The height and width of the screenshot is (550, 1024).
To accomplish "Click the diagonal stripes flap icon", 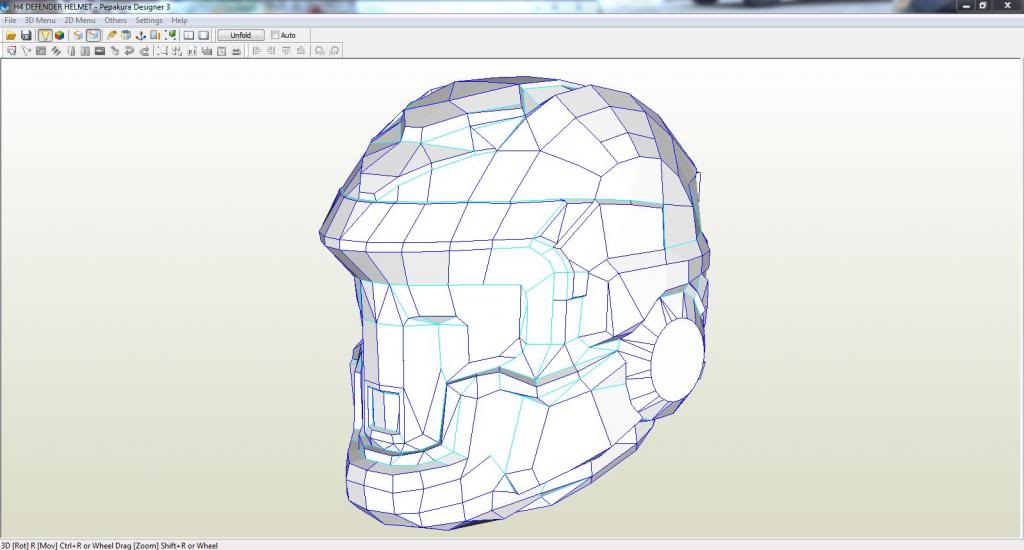I will tap(56, 51).
